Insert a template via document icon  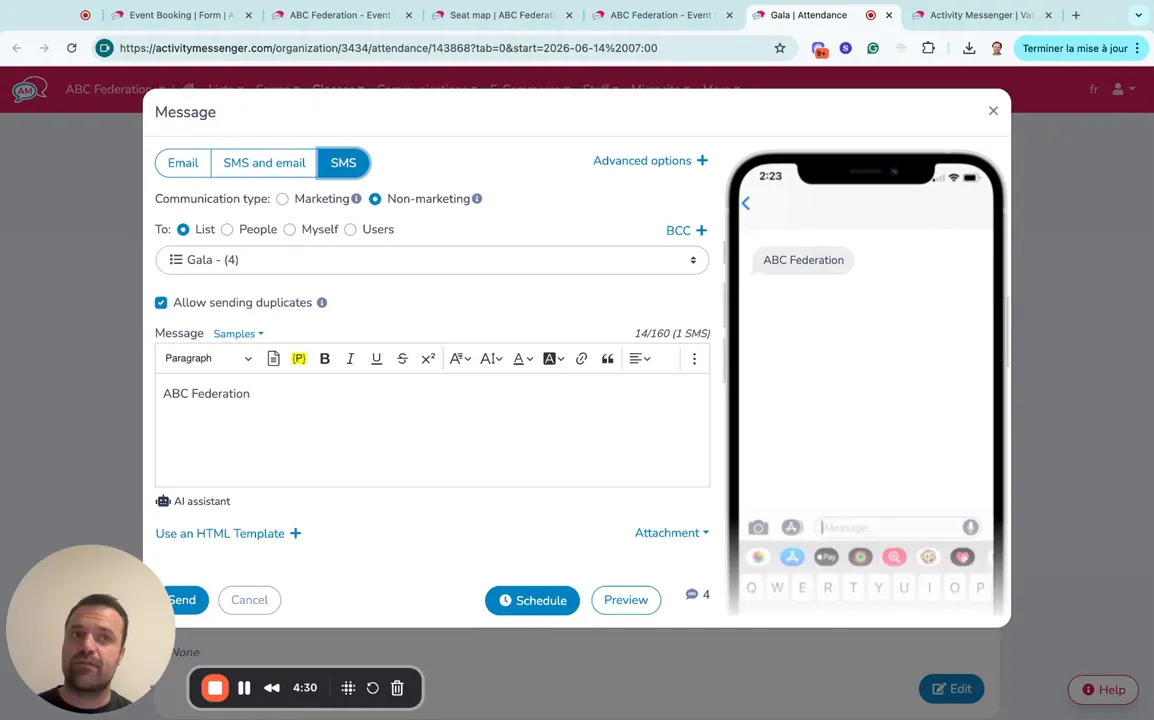[273, 359]
